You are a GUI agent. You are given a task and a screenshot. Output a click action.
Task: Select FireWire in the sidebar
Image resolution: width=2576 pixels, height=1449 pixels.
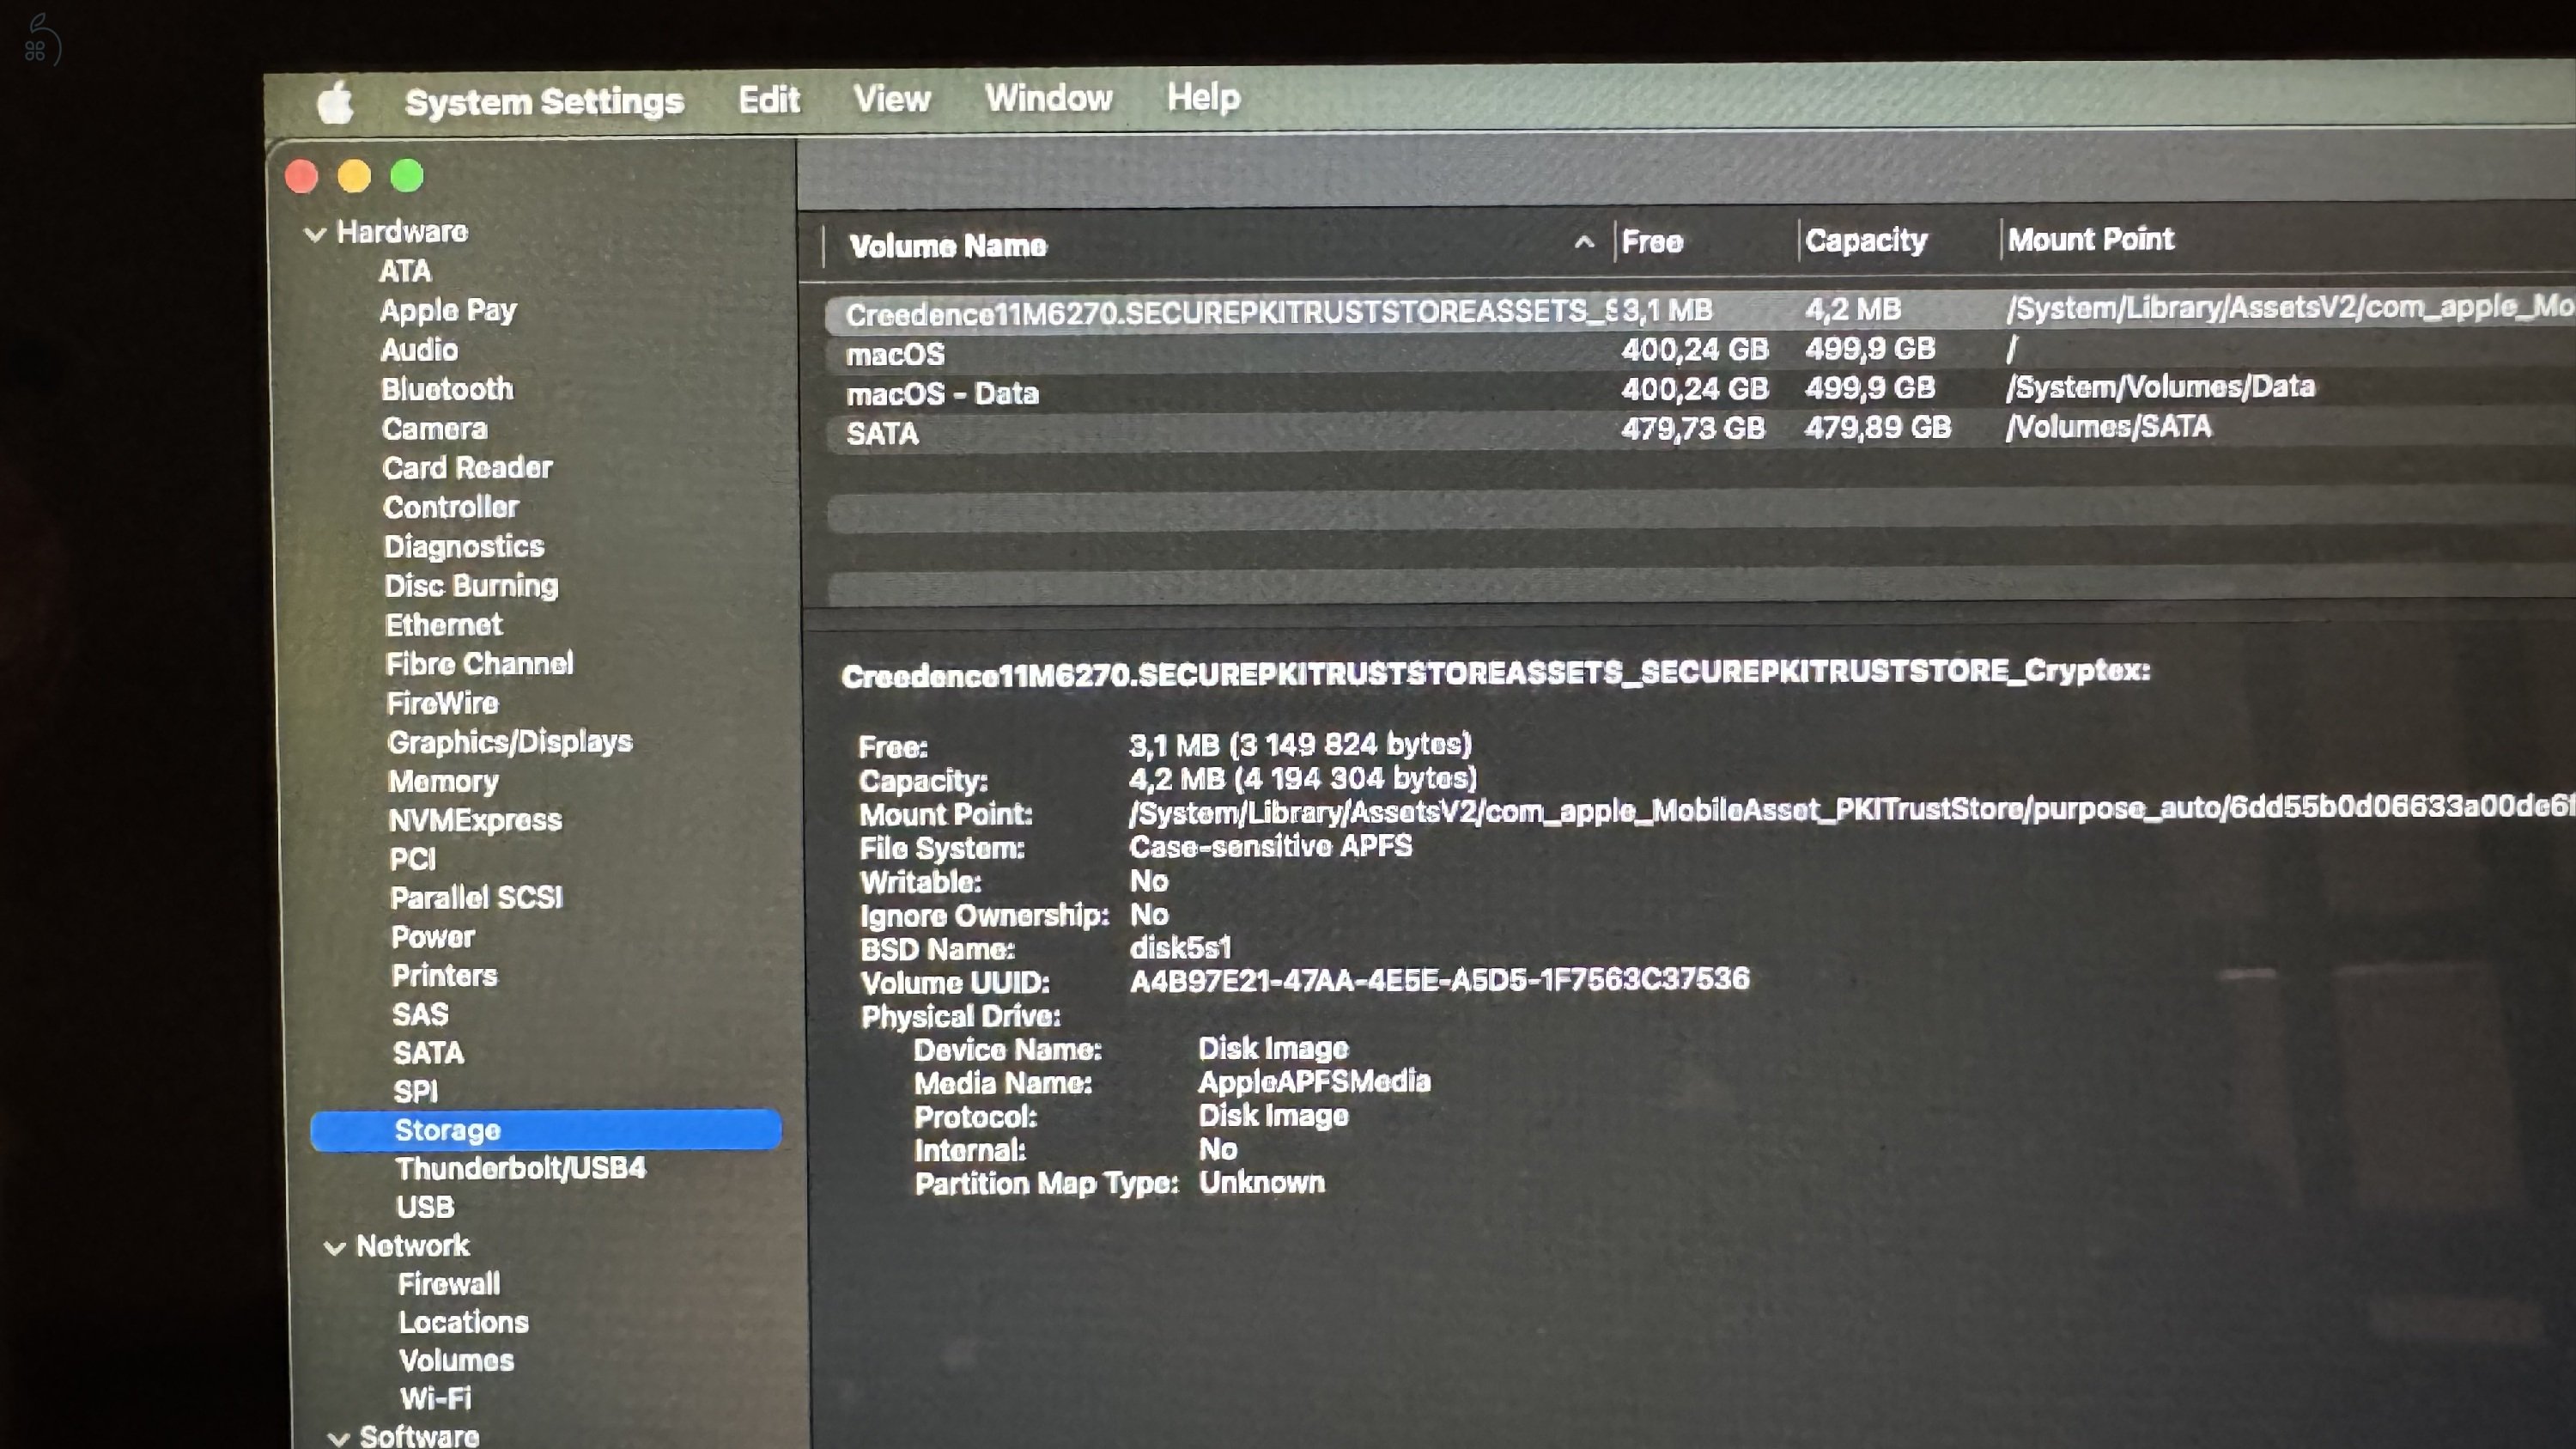coord(443,704)
